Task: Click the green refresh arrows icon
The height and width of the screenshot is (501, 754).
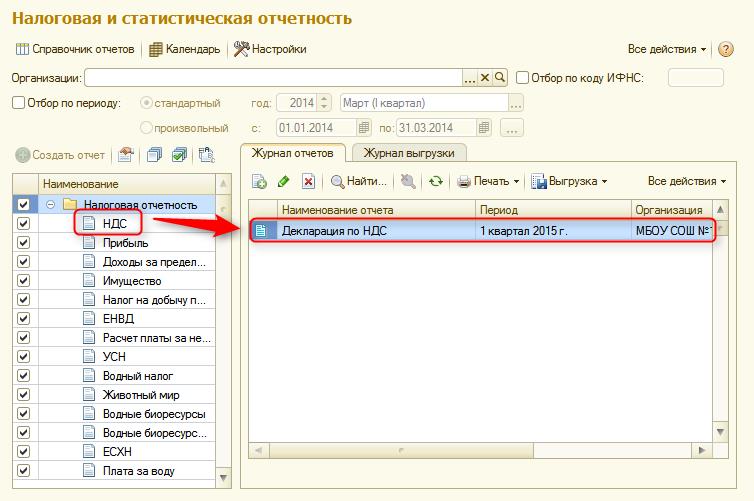Action: (x=436, y=181)
